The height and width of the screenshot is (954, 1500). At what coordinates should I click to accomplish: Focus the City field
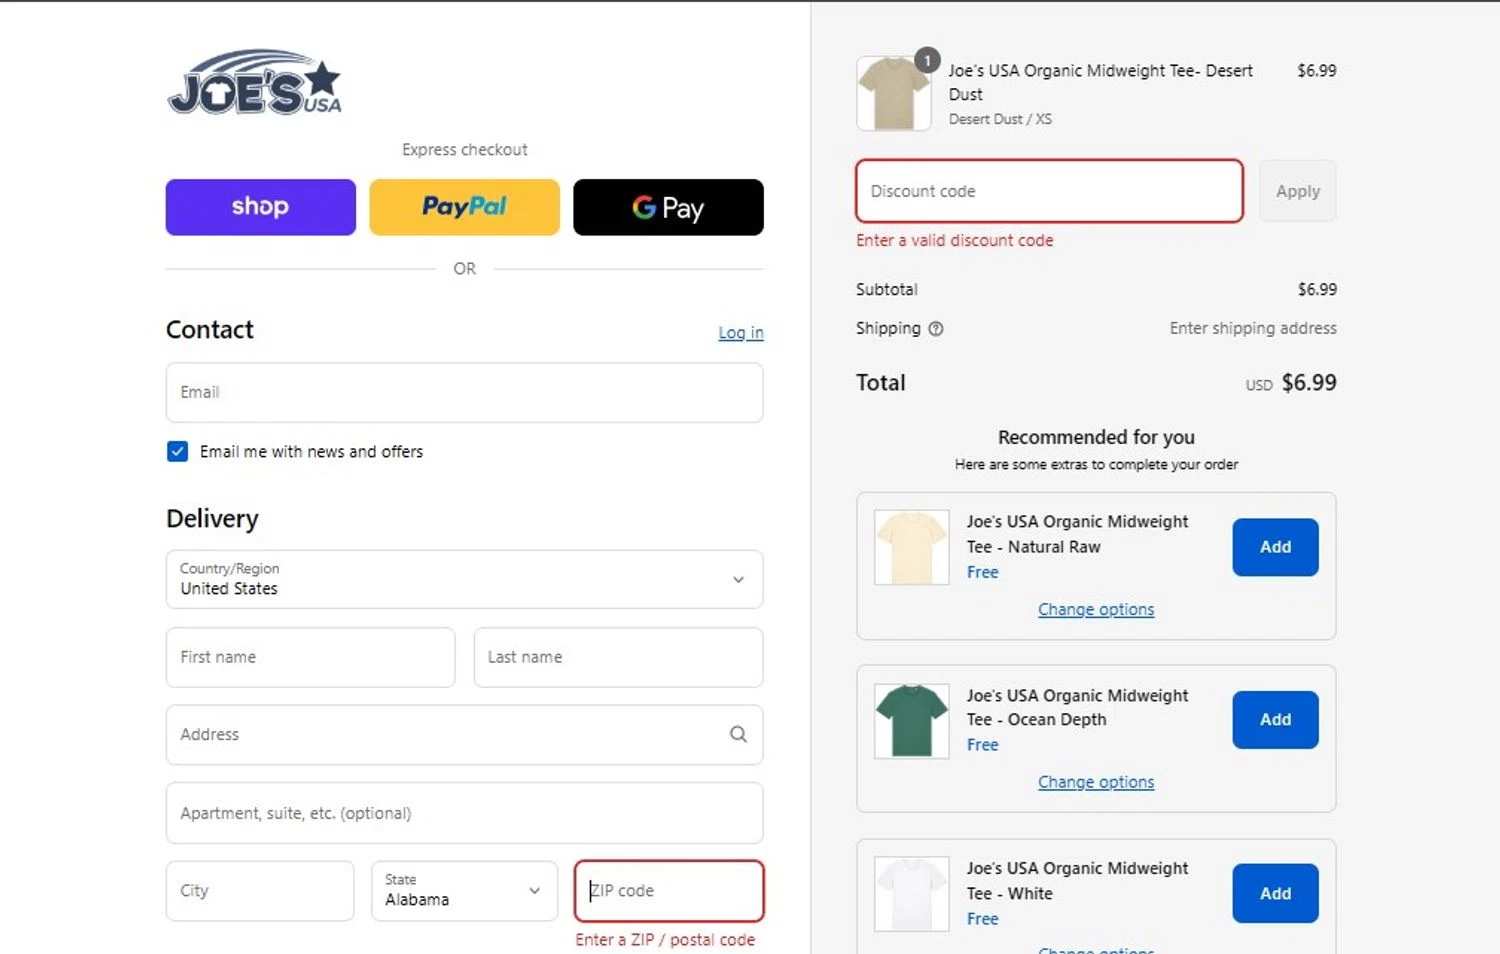click(260, 891)
